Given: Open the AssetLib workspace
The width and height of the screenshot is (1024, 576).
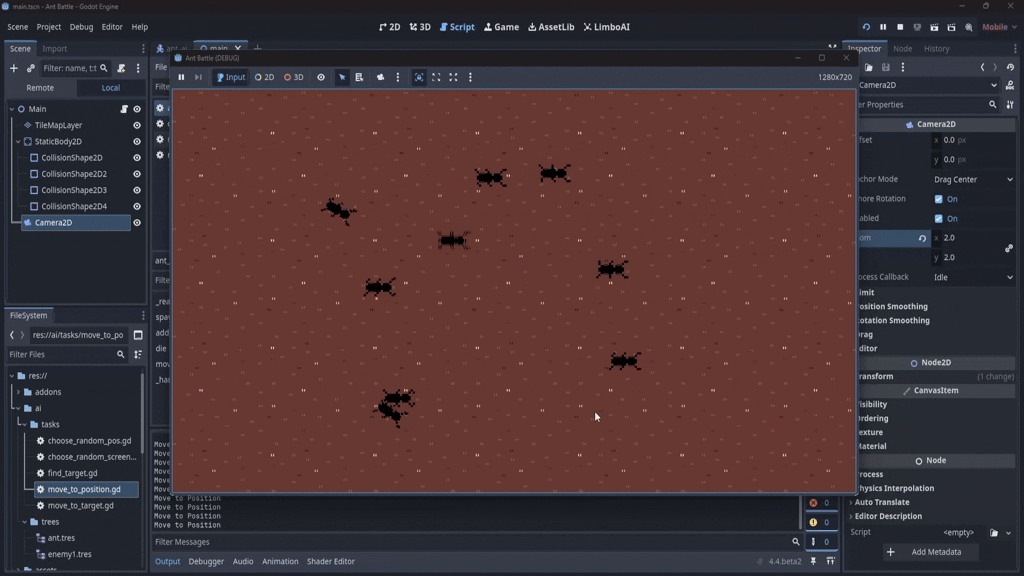Looking at the screenshot, I should [x=551, y=27].
